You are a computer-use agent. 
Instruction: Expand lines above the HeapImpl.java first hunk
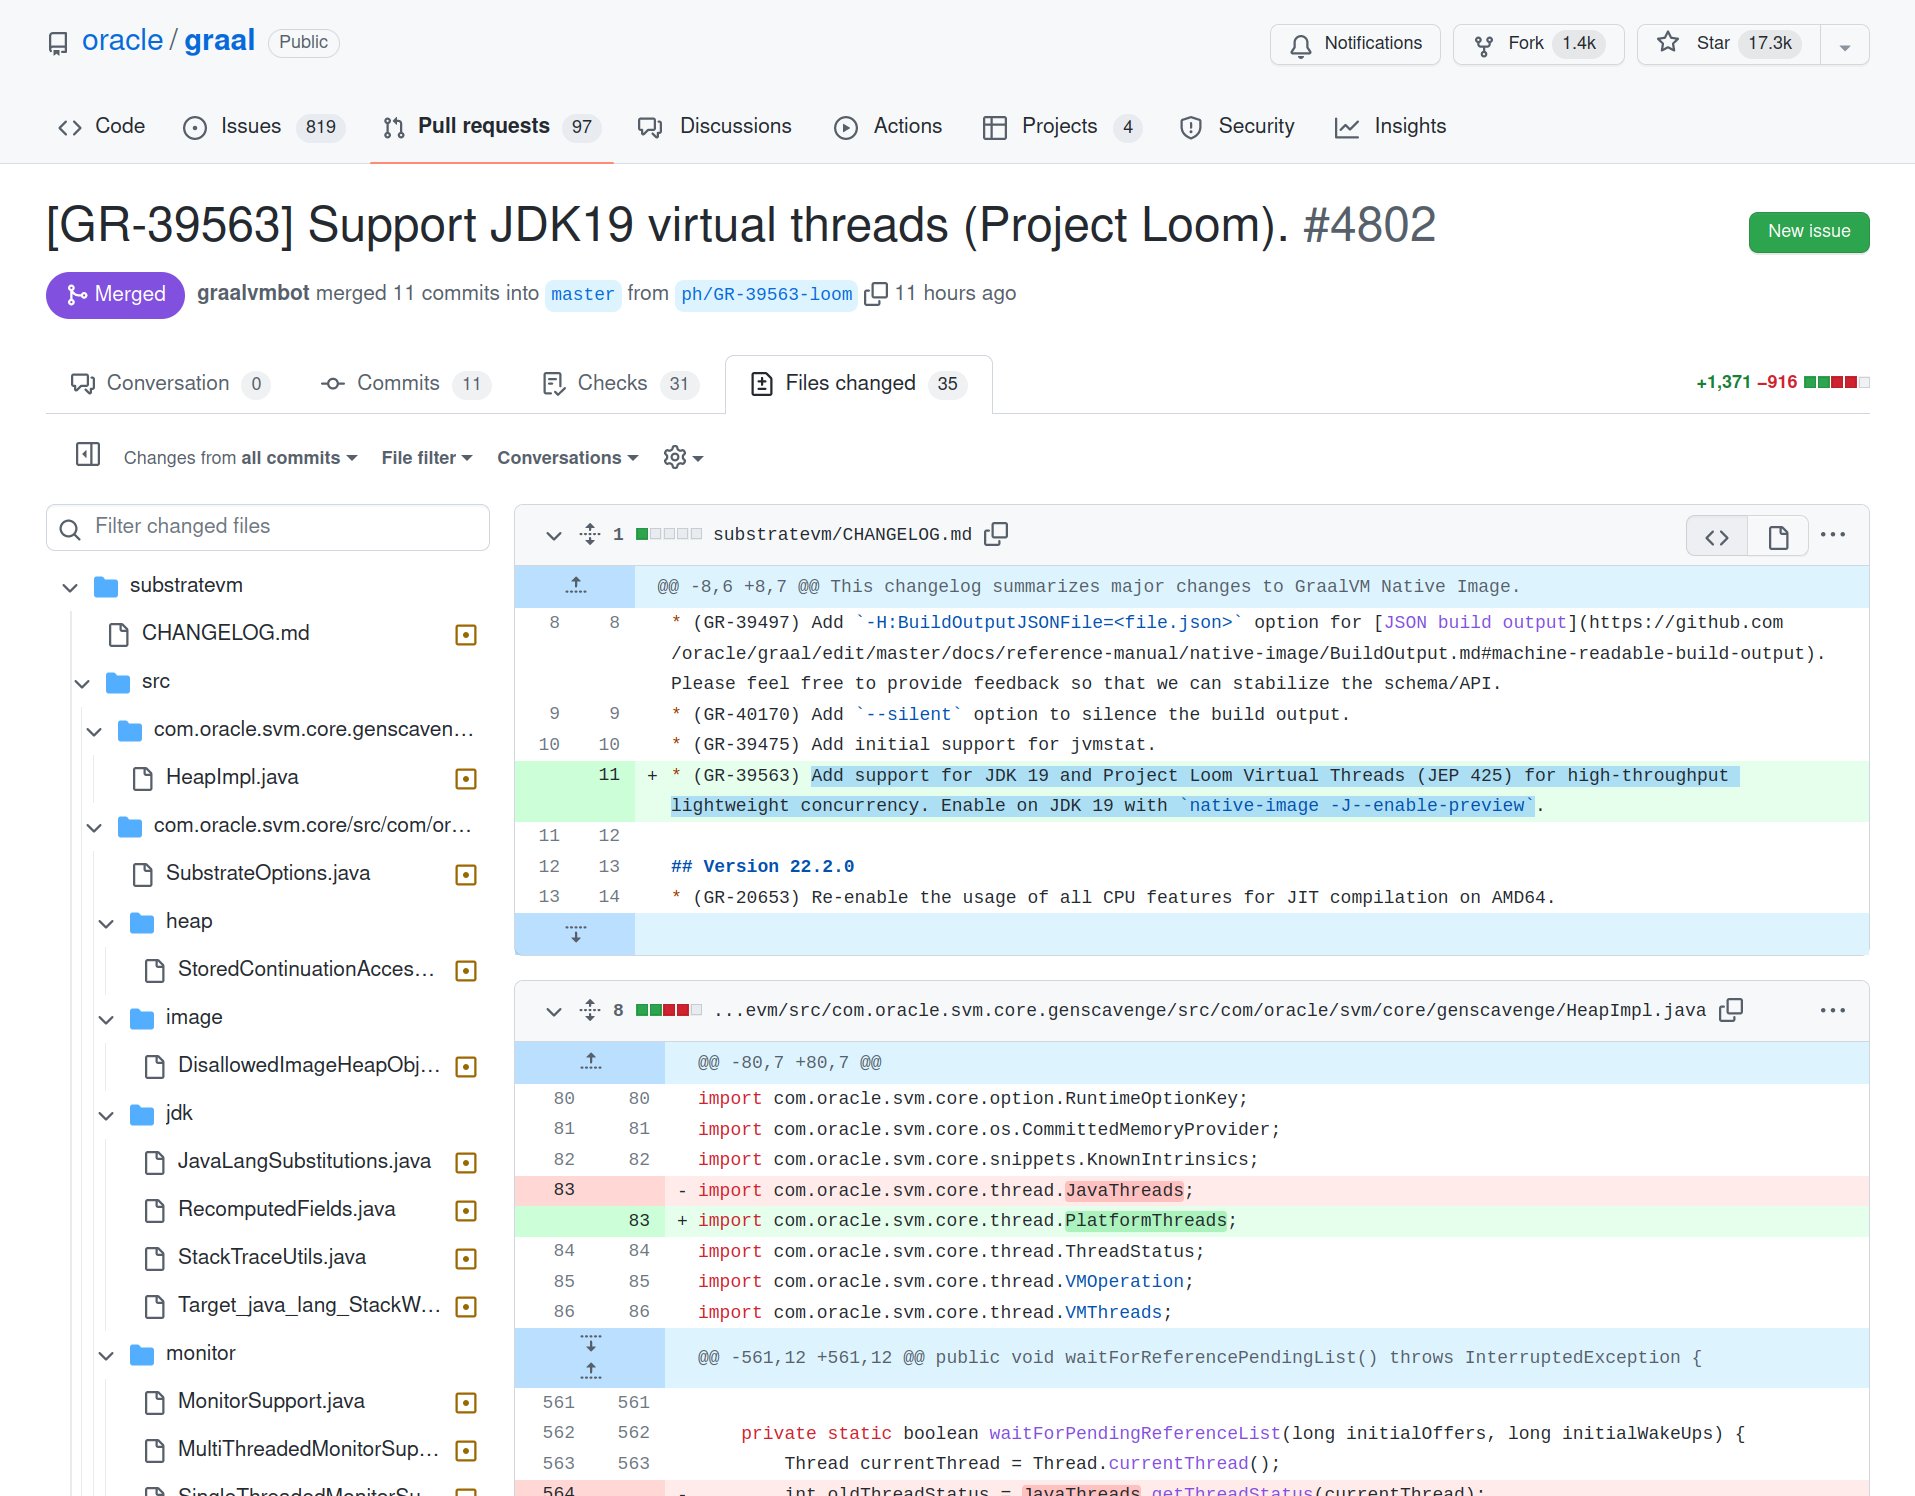[x=590, y=1063]
